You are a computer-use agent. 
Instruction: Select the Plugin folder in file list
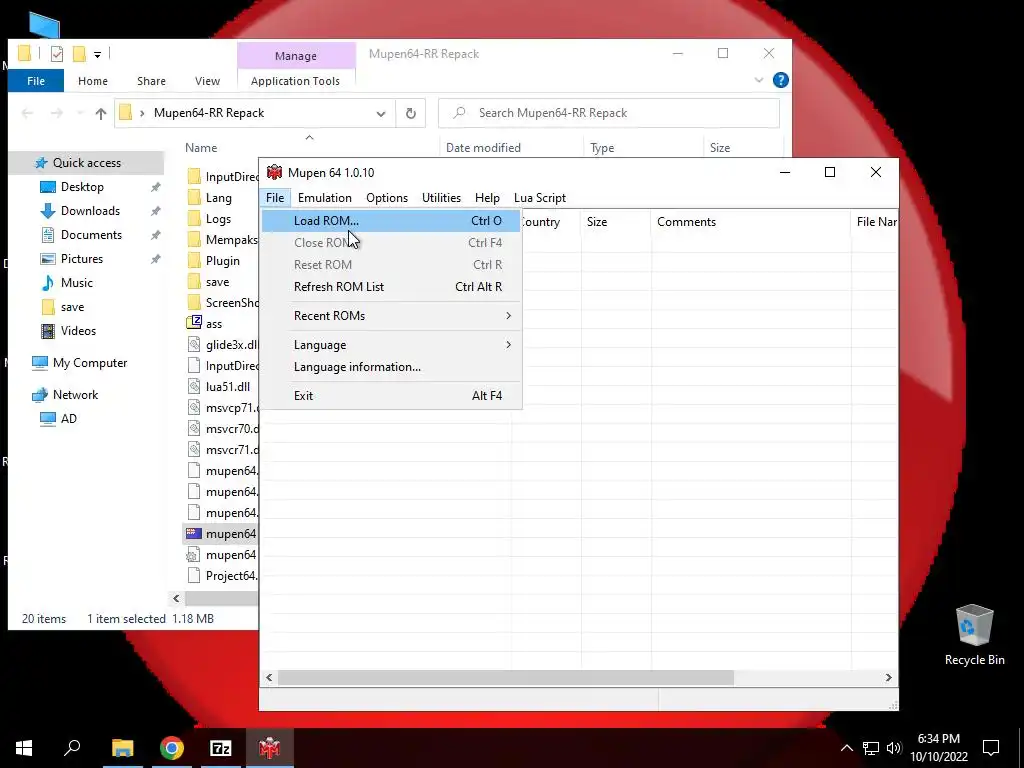point(222,261)
